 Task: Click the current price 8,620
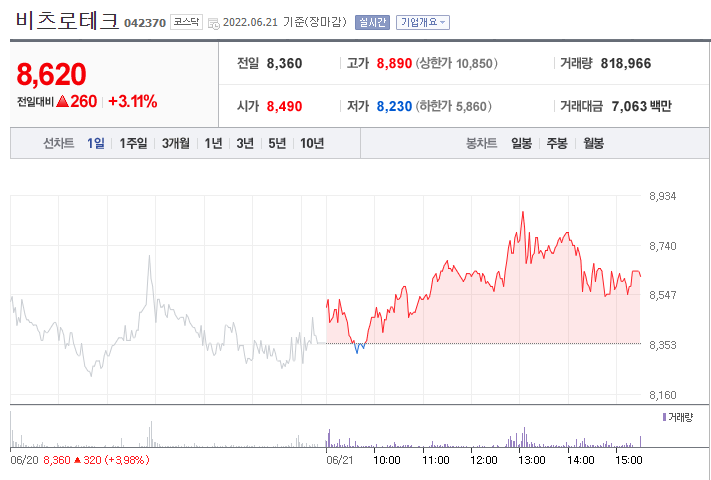51,74
